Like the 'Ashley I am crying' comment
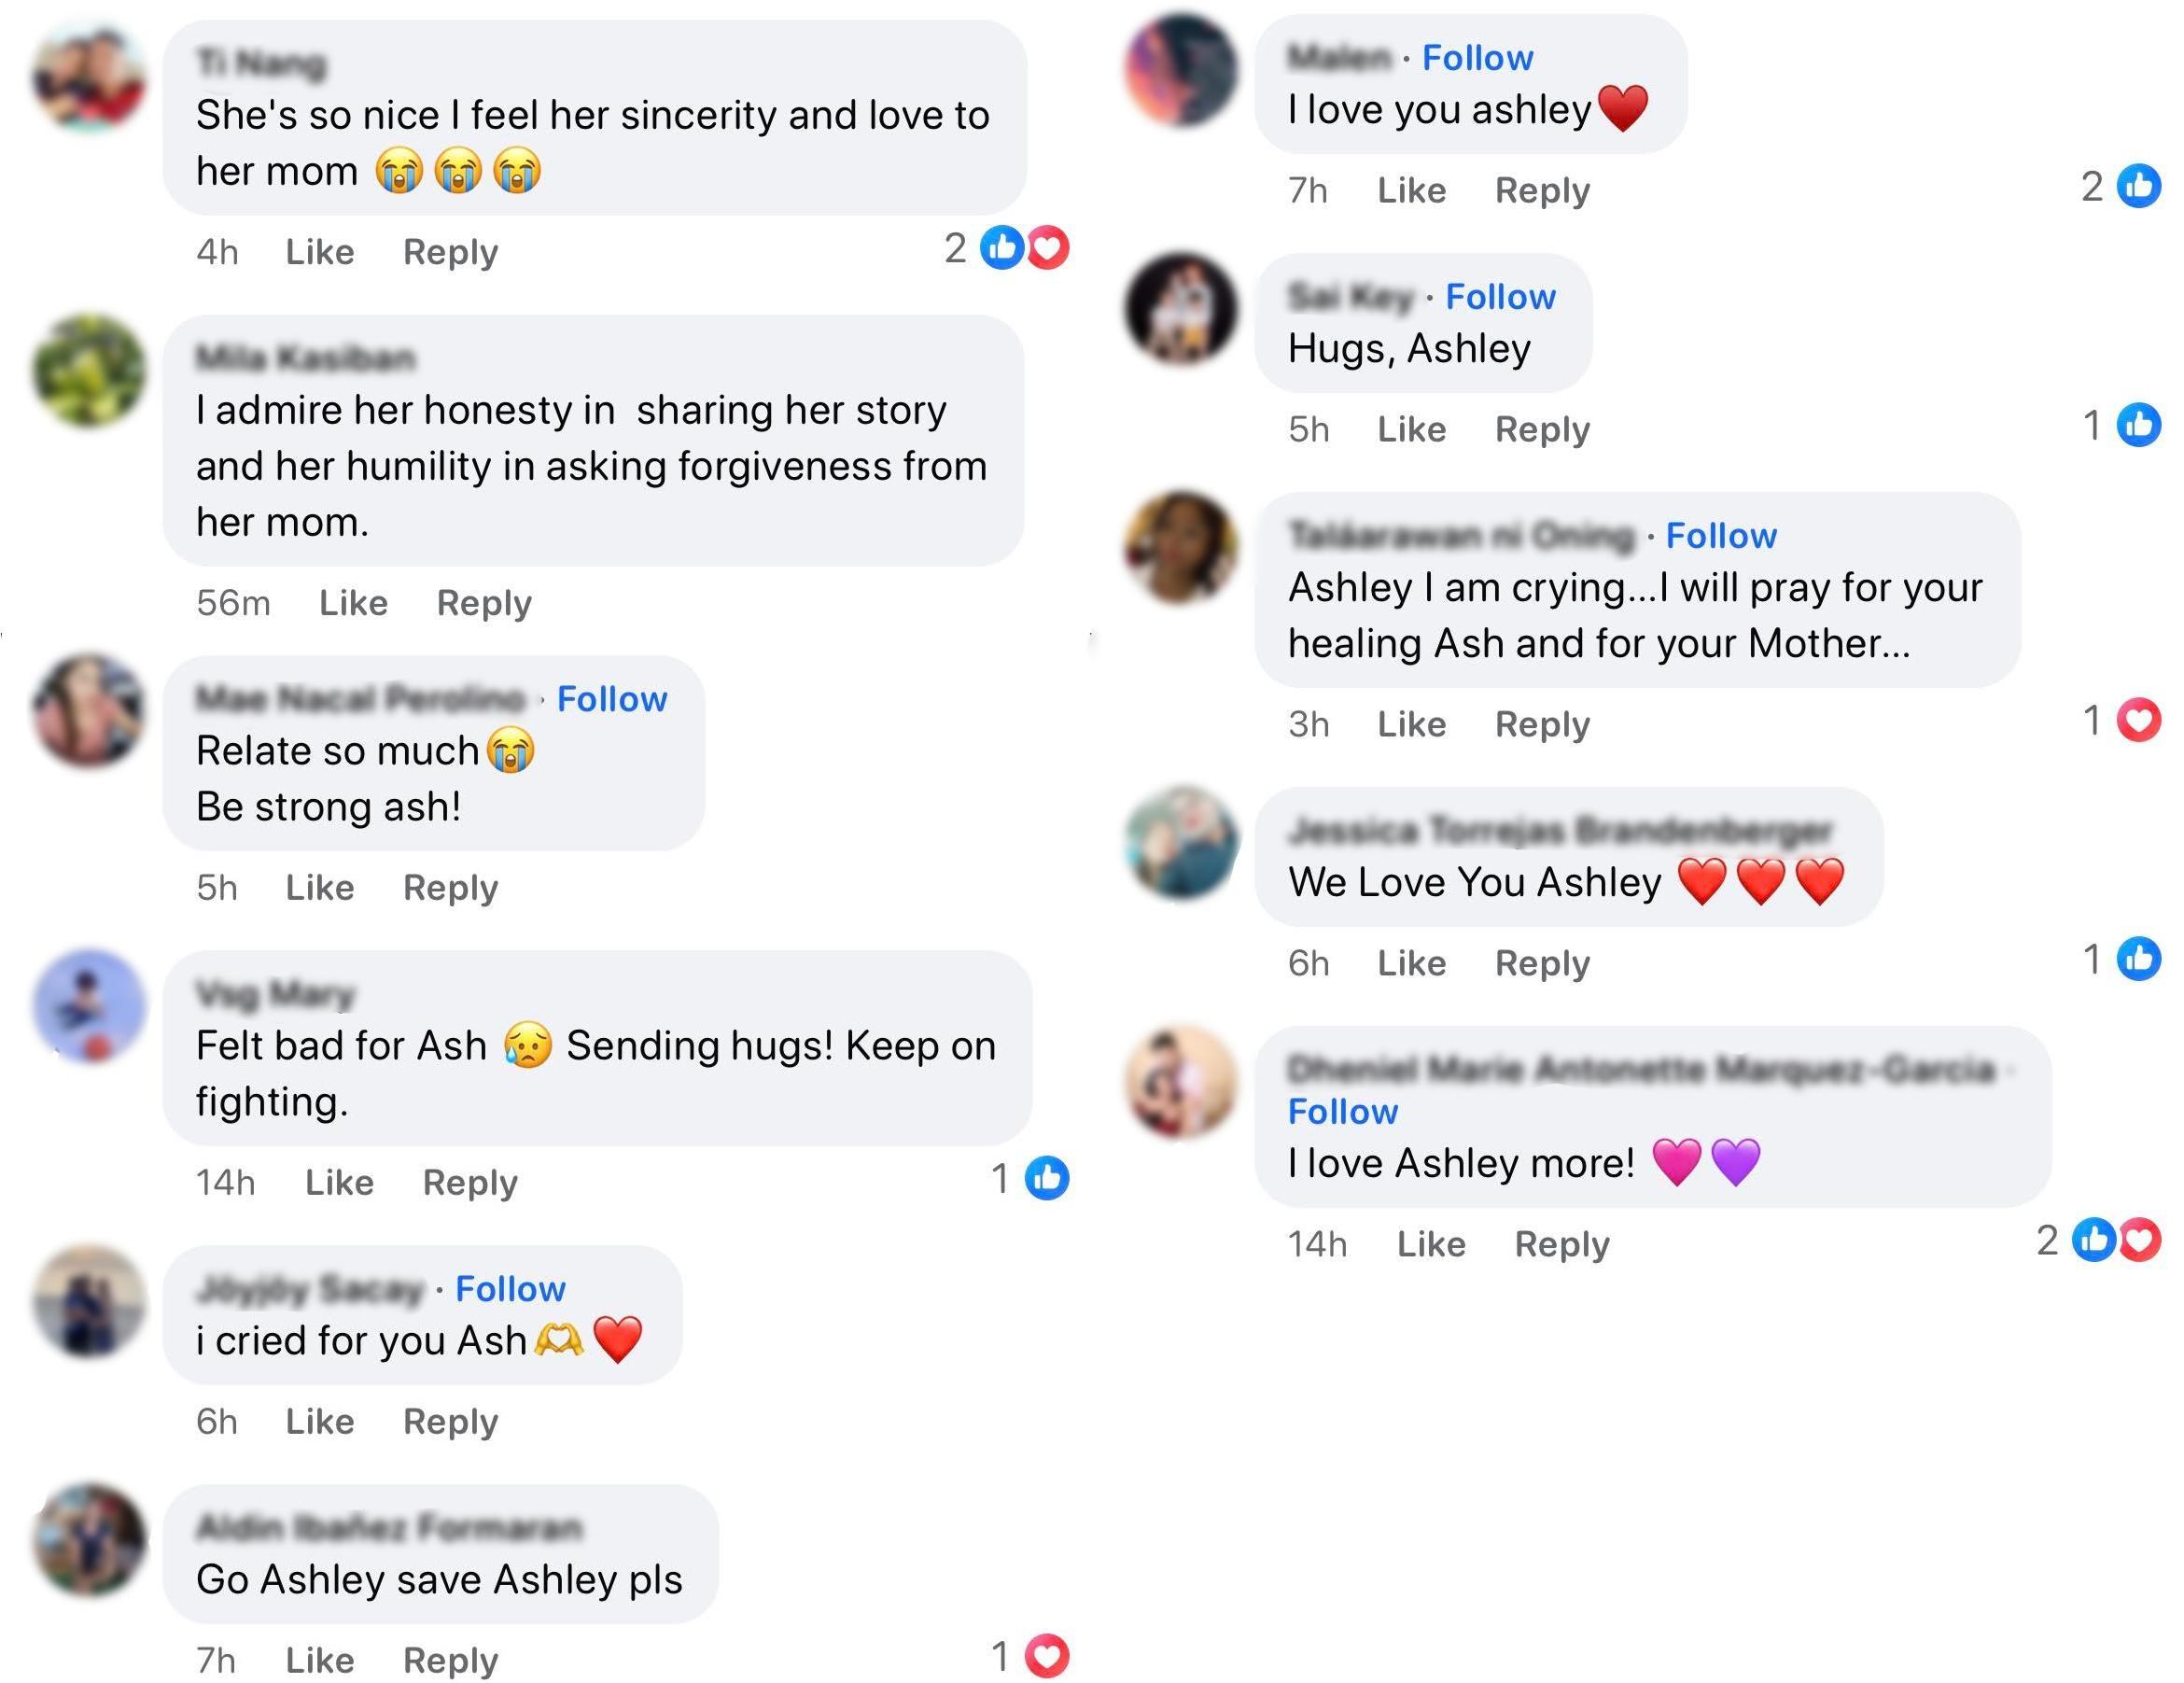This screenshot has width=2184, height=1683. [x=1411, y=724]
